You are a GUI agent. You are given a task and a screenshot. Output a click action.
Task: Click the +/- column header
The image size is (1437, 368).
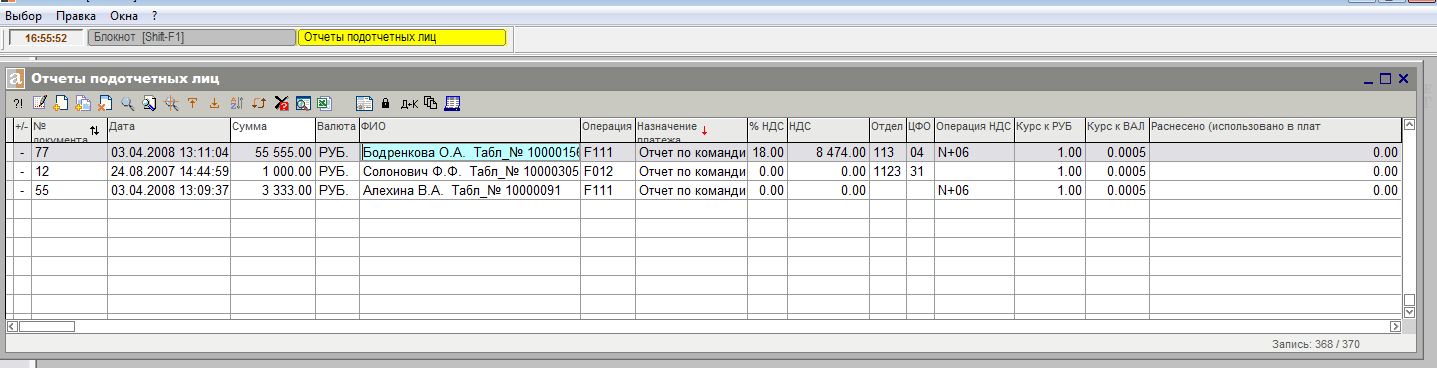coord(22,130)
